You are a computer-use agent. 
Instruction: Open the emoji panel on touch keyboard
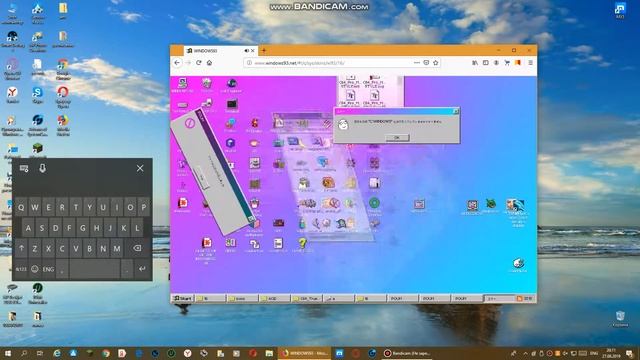tap(35, 269)
